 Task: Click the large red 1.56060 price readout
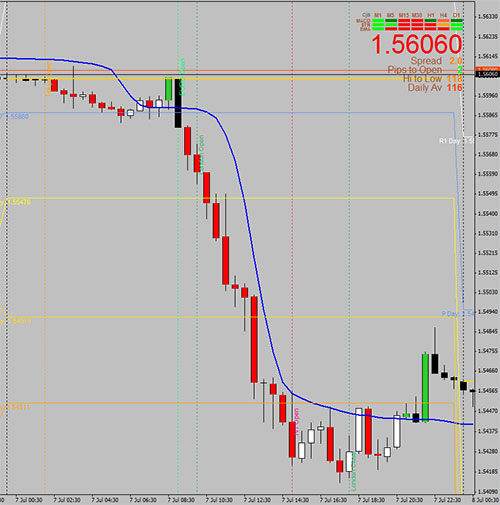tap(417, 44)
